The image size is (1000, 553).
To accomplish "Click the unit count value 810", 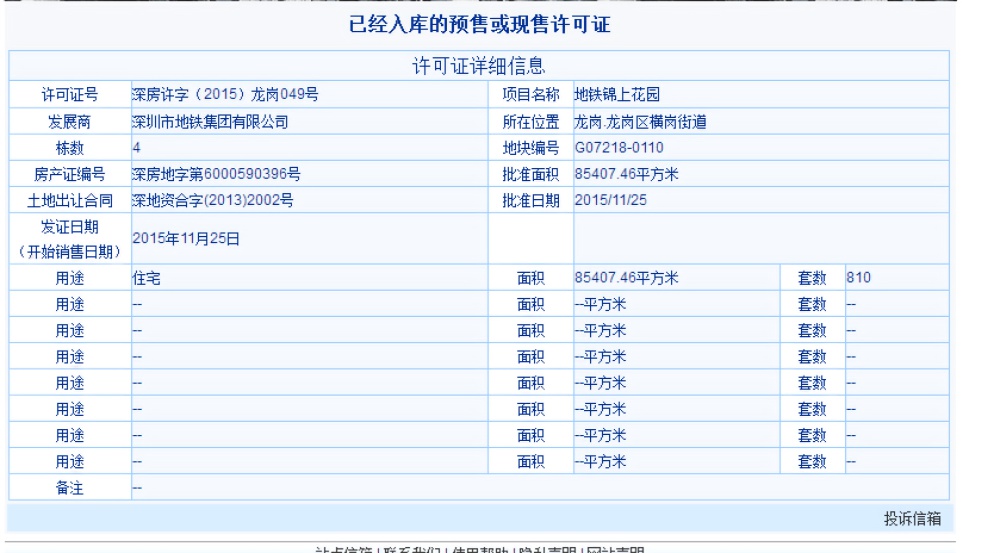I will coord(859,279).
